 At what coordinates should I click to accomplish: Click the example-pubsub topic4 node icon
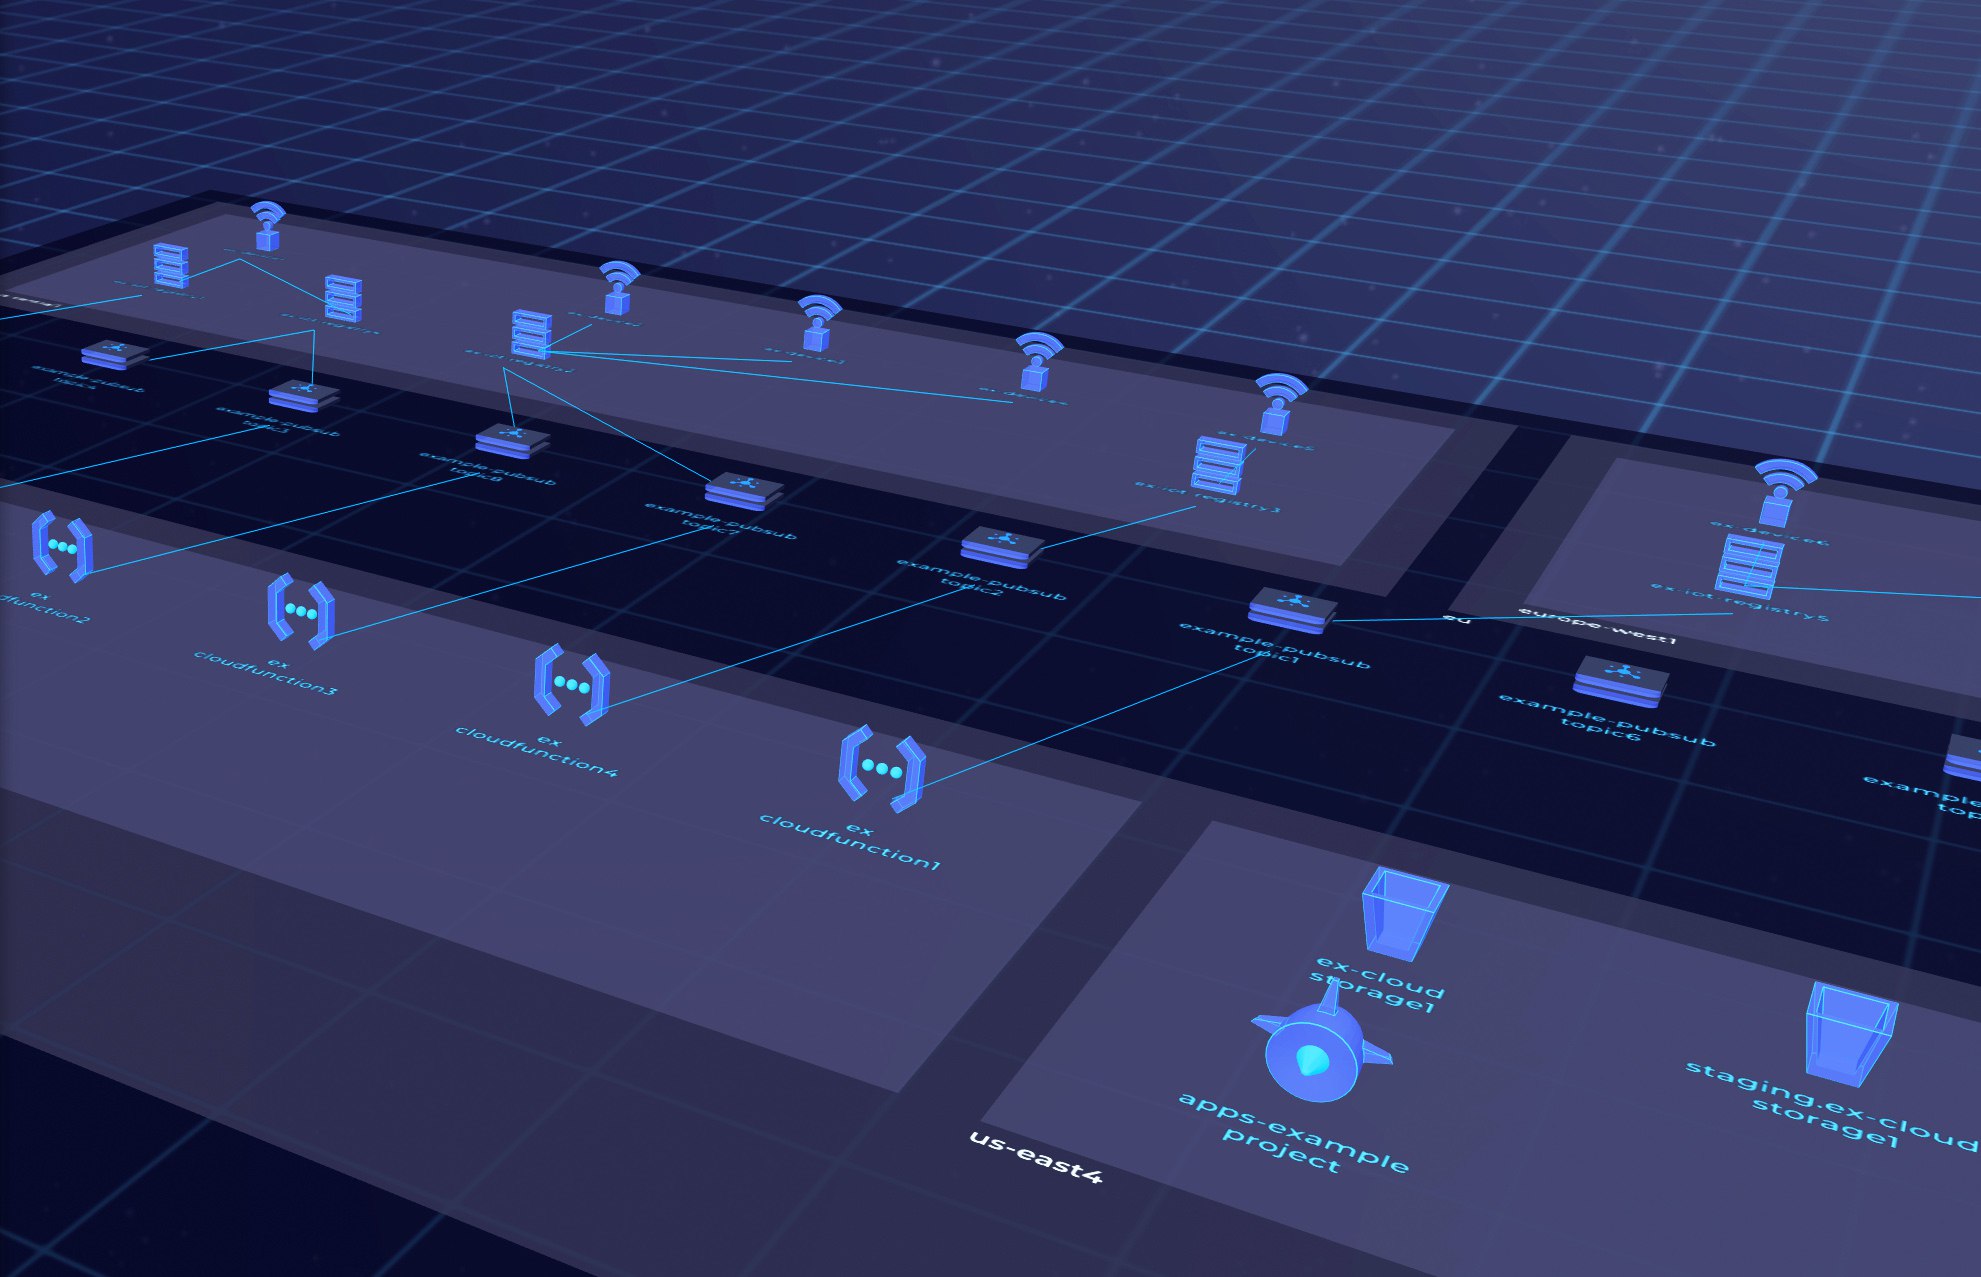coord(115,354)
